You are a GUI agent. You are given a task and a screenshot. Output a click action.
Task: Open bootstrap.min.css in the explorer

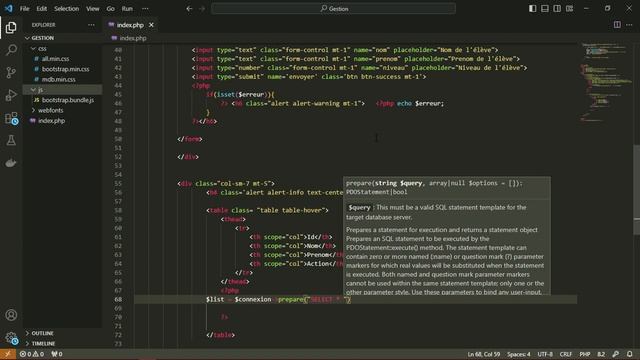point(65,69)
